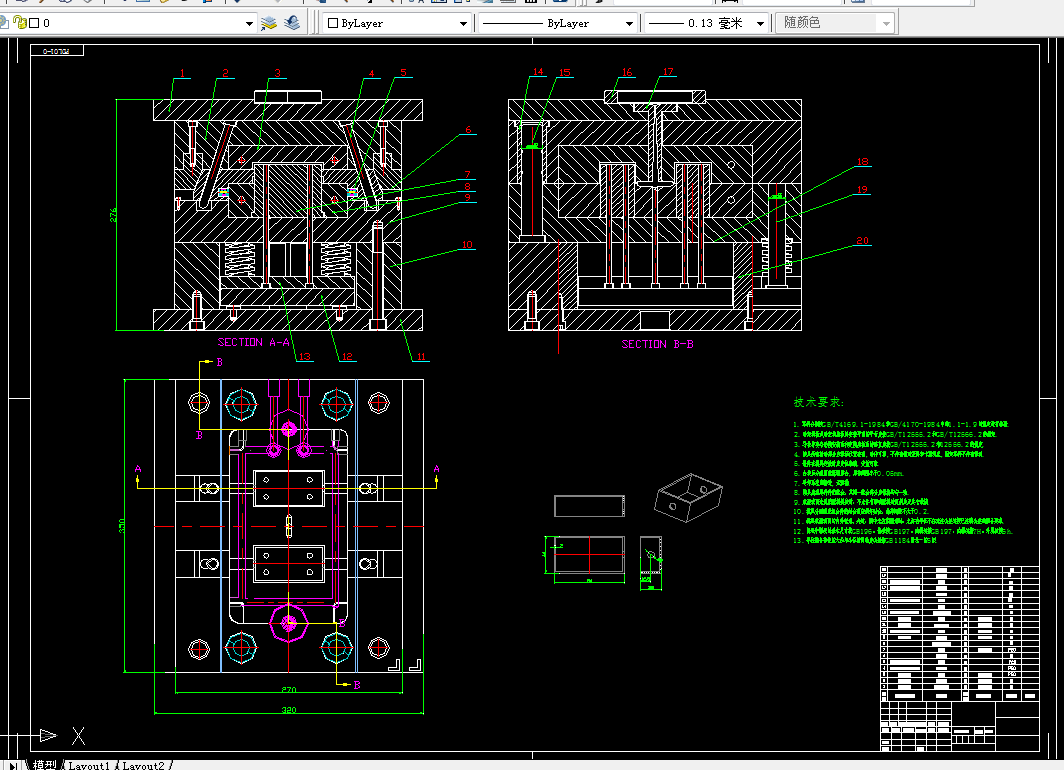Click part callout number 19
This screenshot has width=1064, height=770.
[862, 189]
